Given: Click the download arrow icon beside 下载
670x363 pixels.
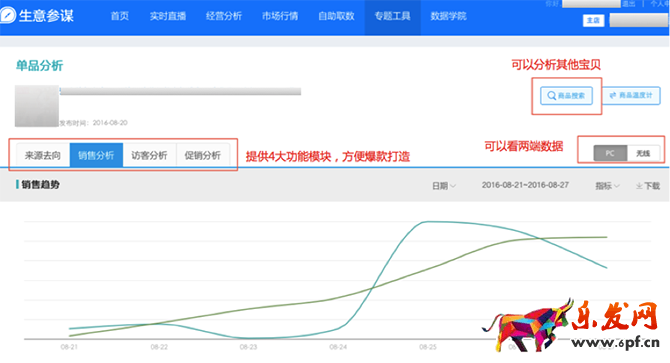Looking at the screenshot, I should [639, 186].
